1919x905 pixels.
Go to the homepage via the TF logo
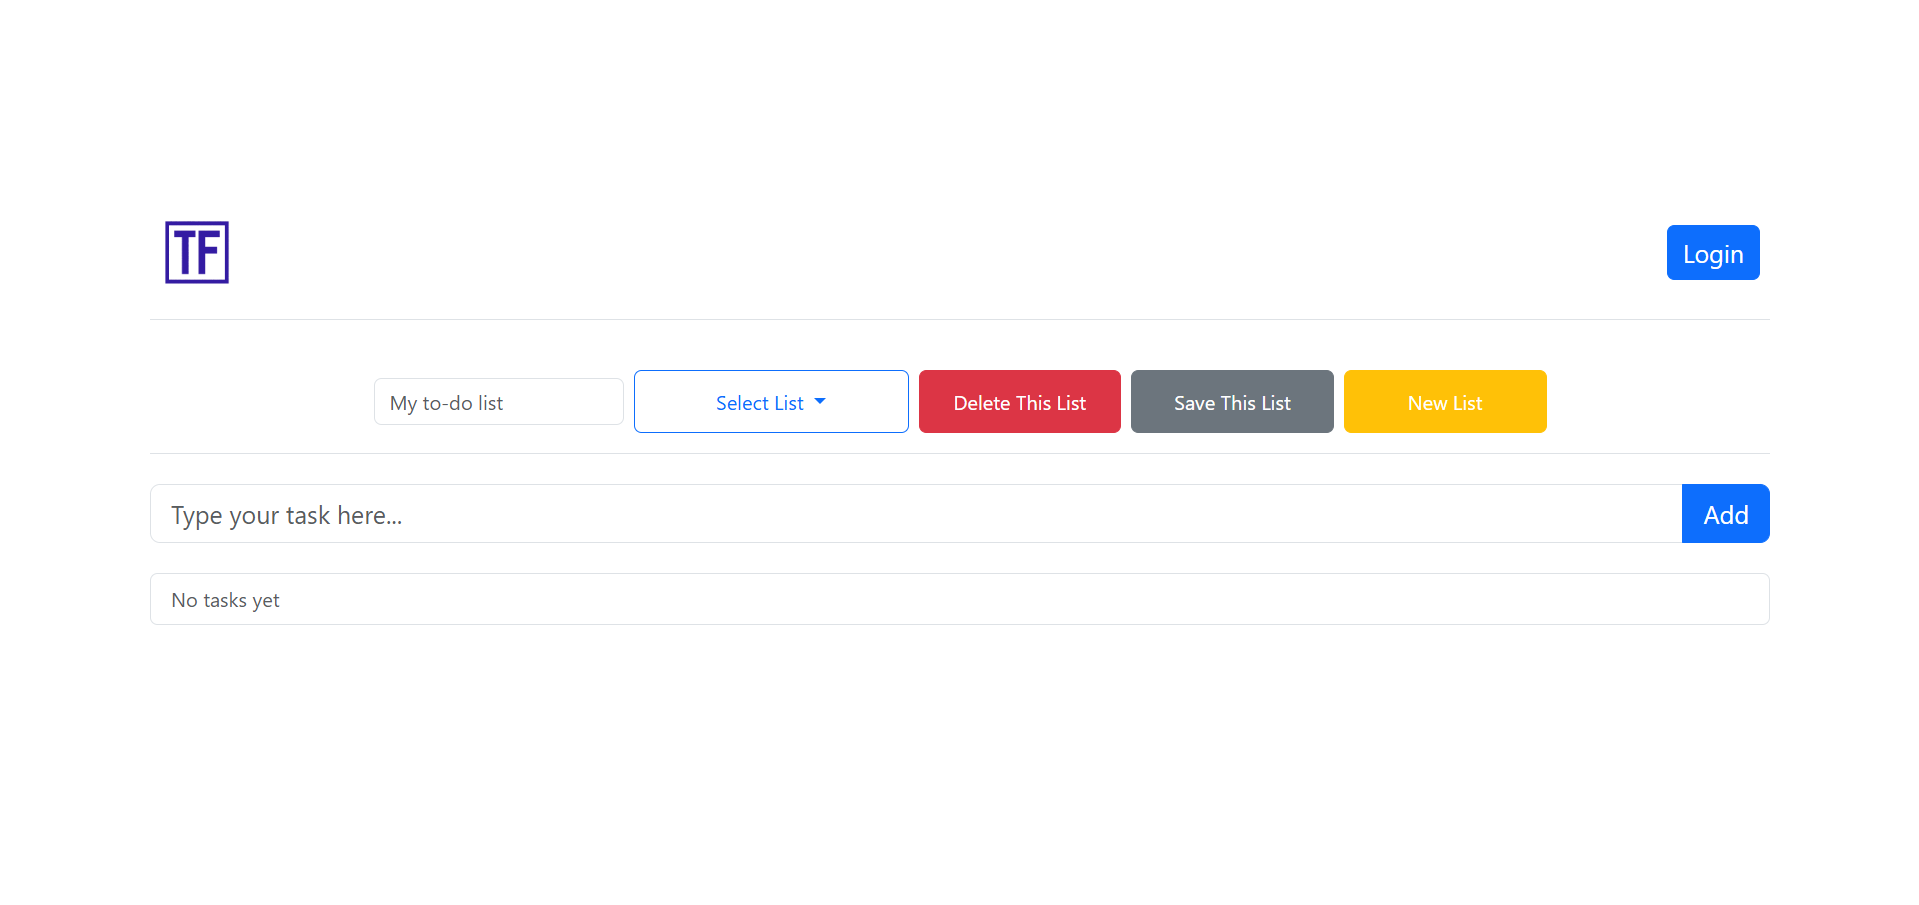pyautogui.click(x=197, y=252)
